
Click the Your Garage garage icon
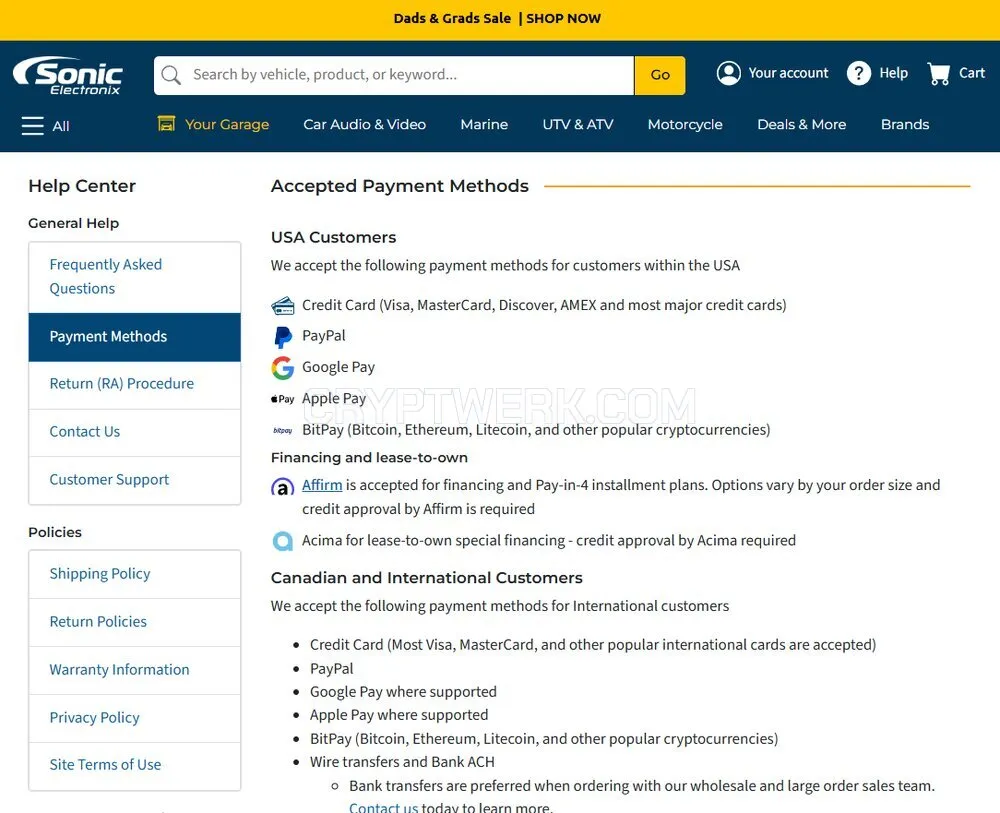tap(166, 123)
